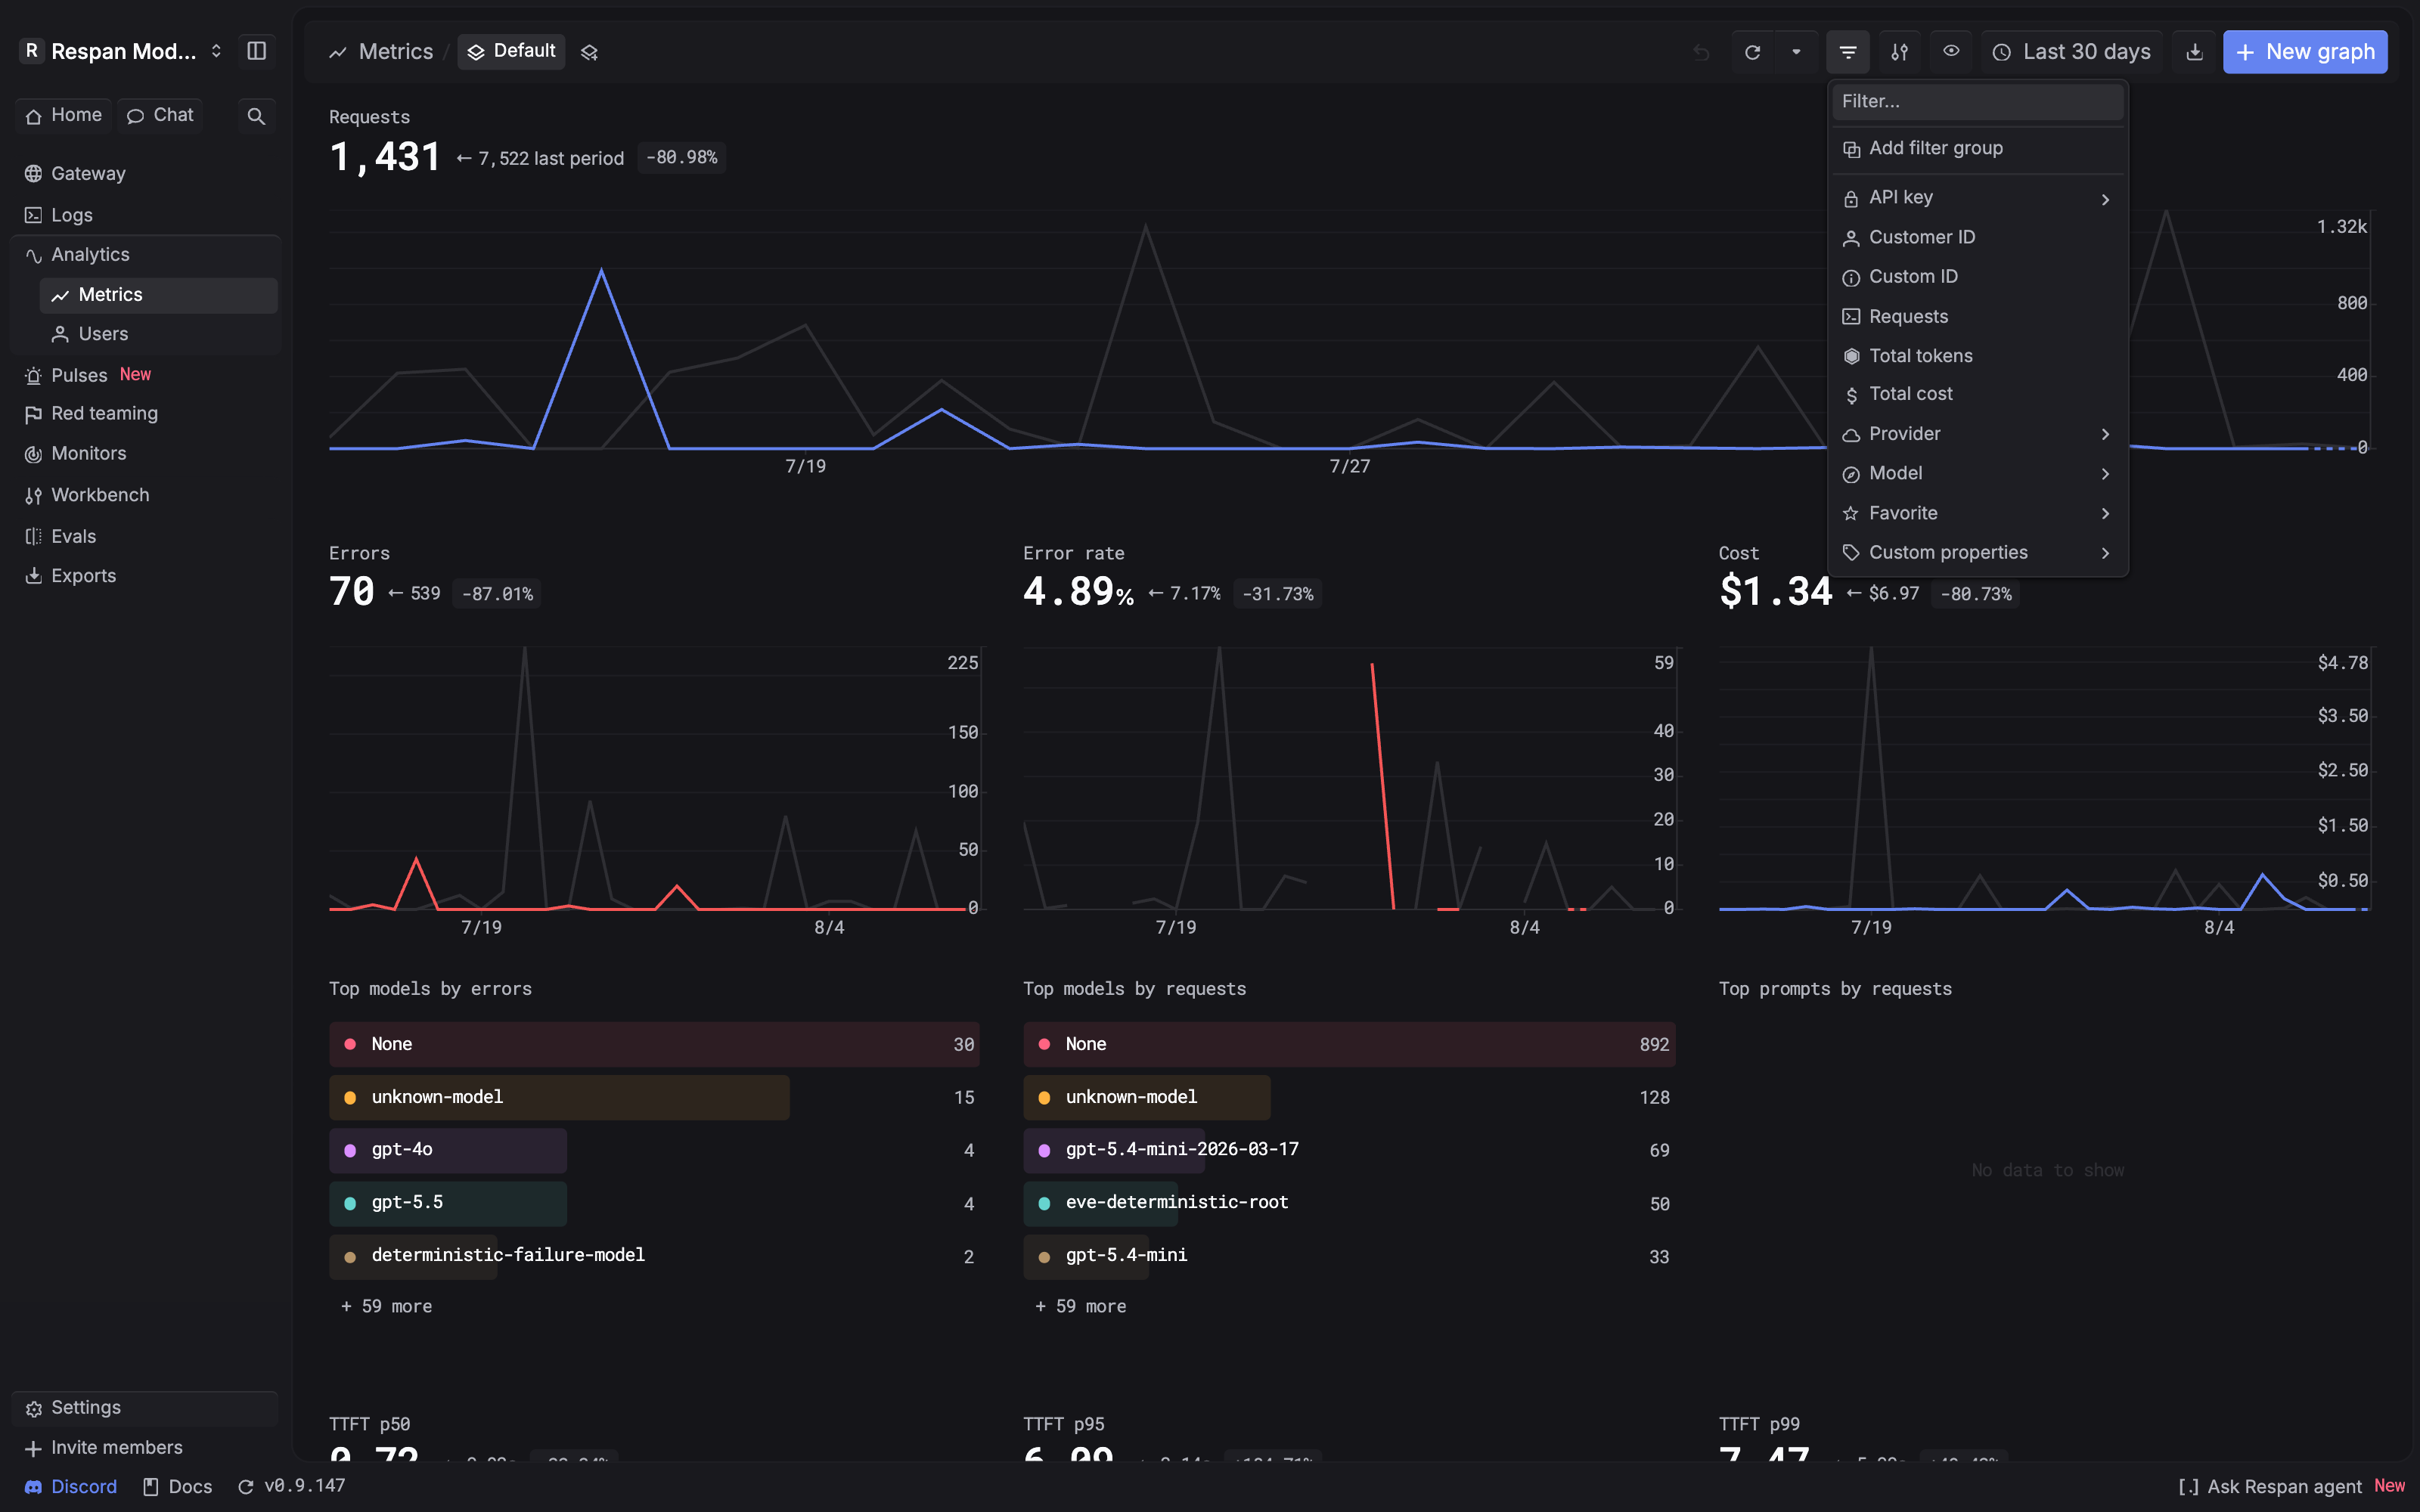Toggle the eye visibility icon
The width and height of the screenshot is (2420, 1512).
[x=1951, y=52]
